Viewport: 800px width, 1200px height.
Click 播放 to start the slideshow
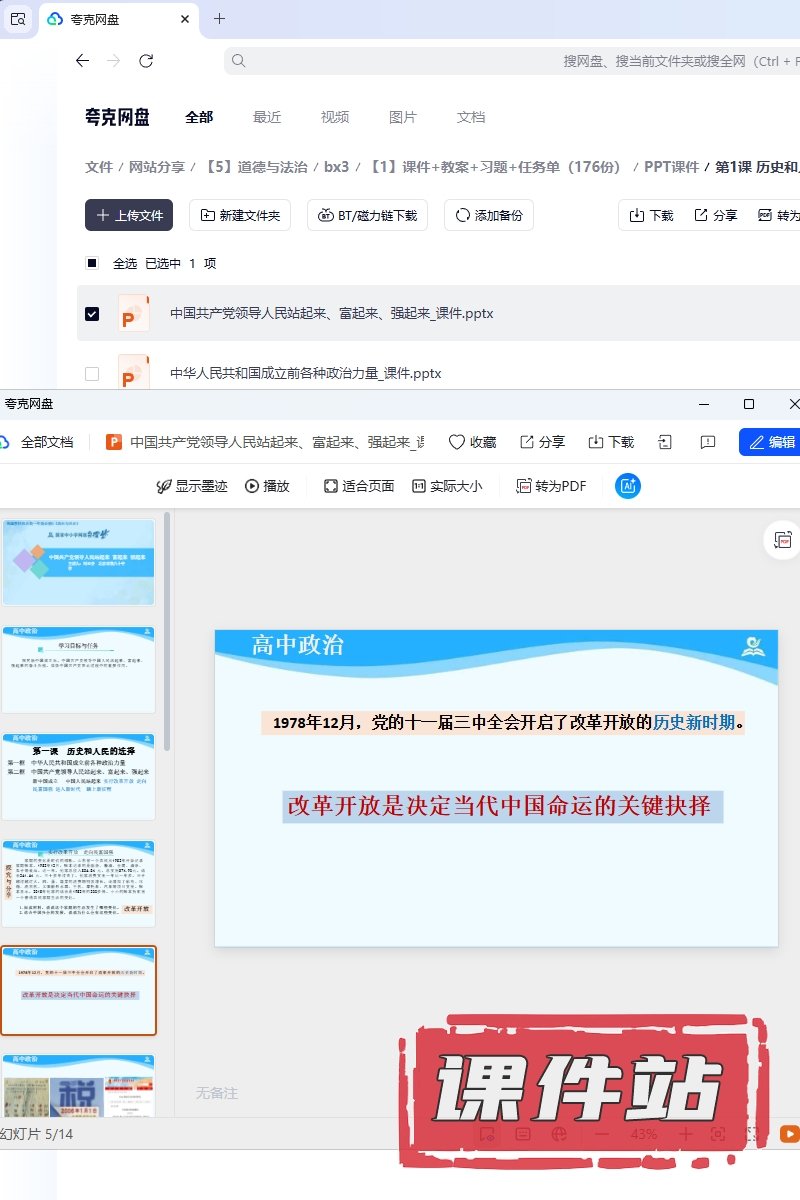(267, 486)
